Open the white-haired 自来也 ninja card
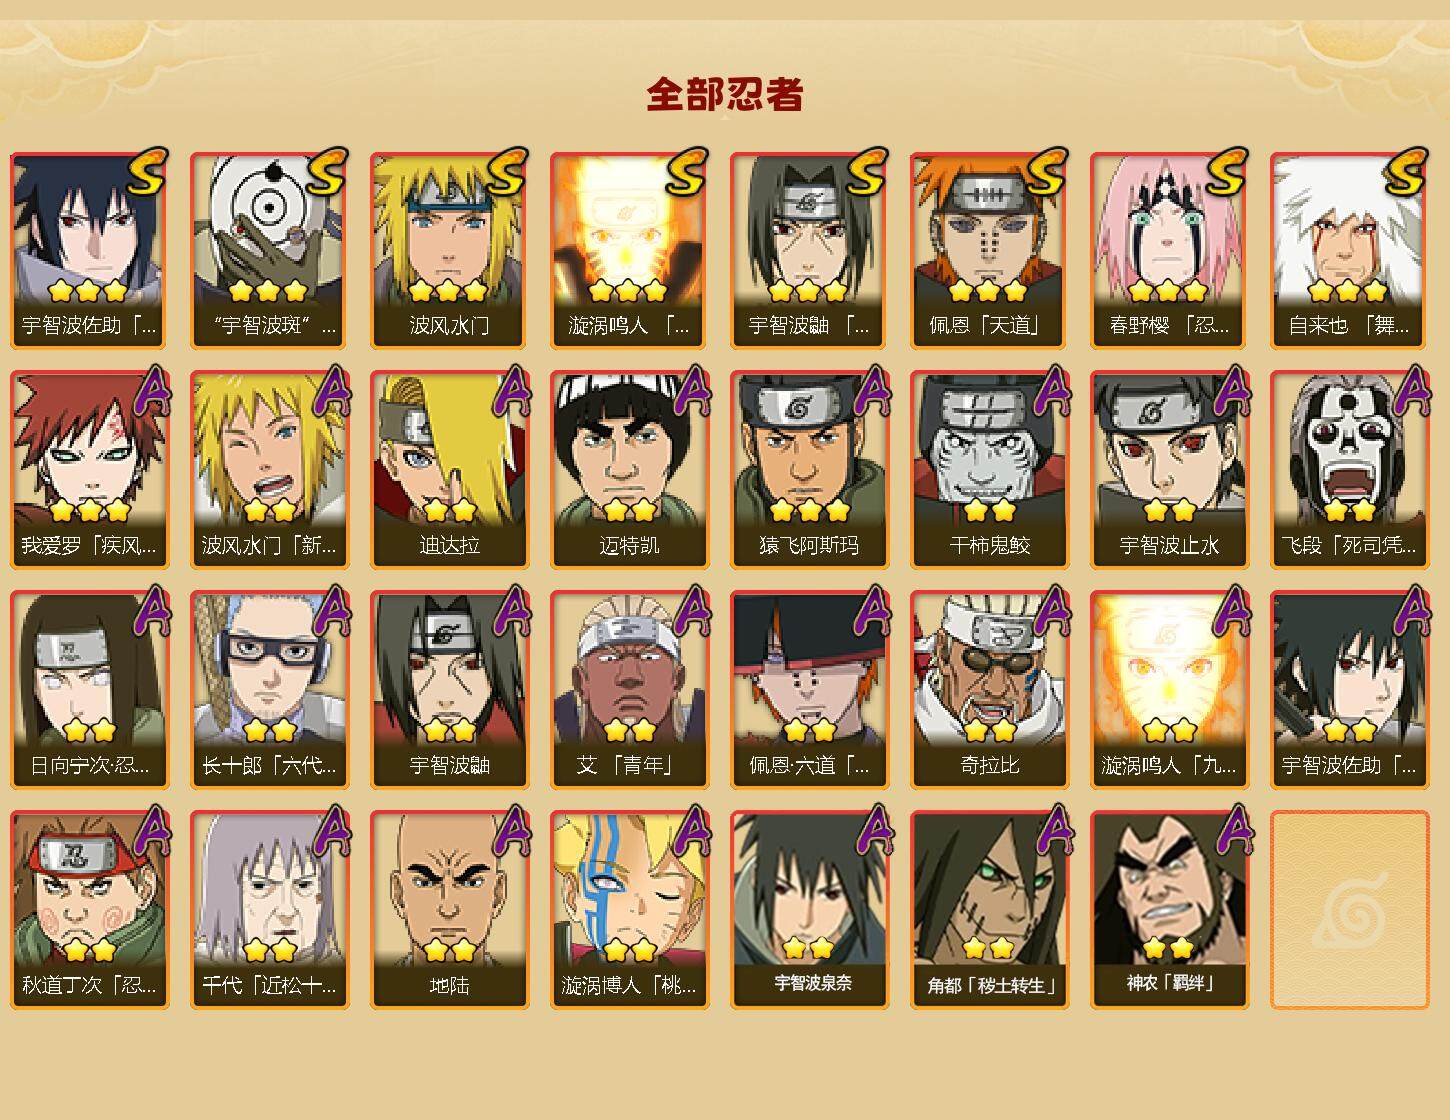This screenshot has width=1450, height=1120. point(1349,250)
